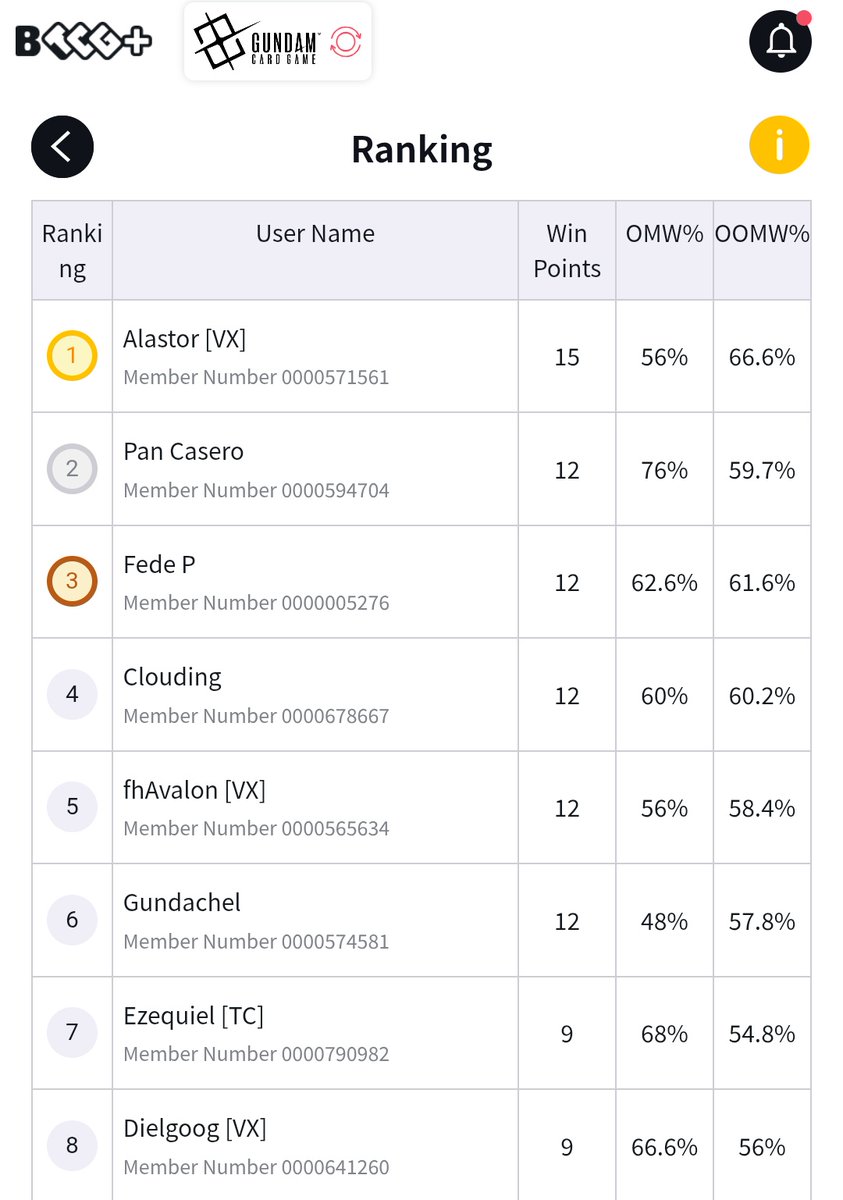The image size is (843, 1200).
Task: Select the Clouding user name
Action: pyautogui.click(x=172, y=677)
